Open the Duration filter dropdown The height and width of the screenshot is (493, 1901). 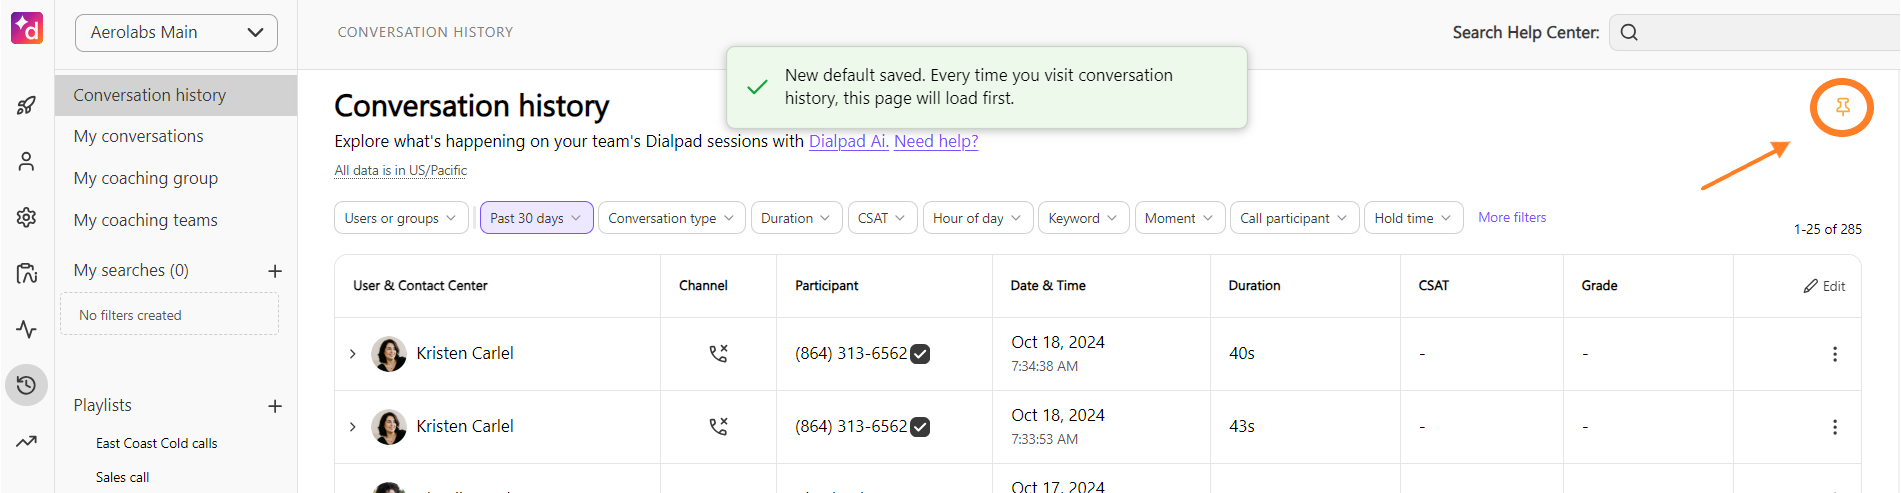[797, 218]
